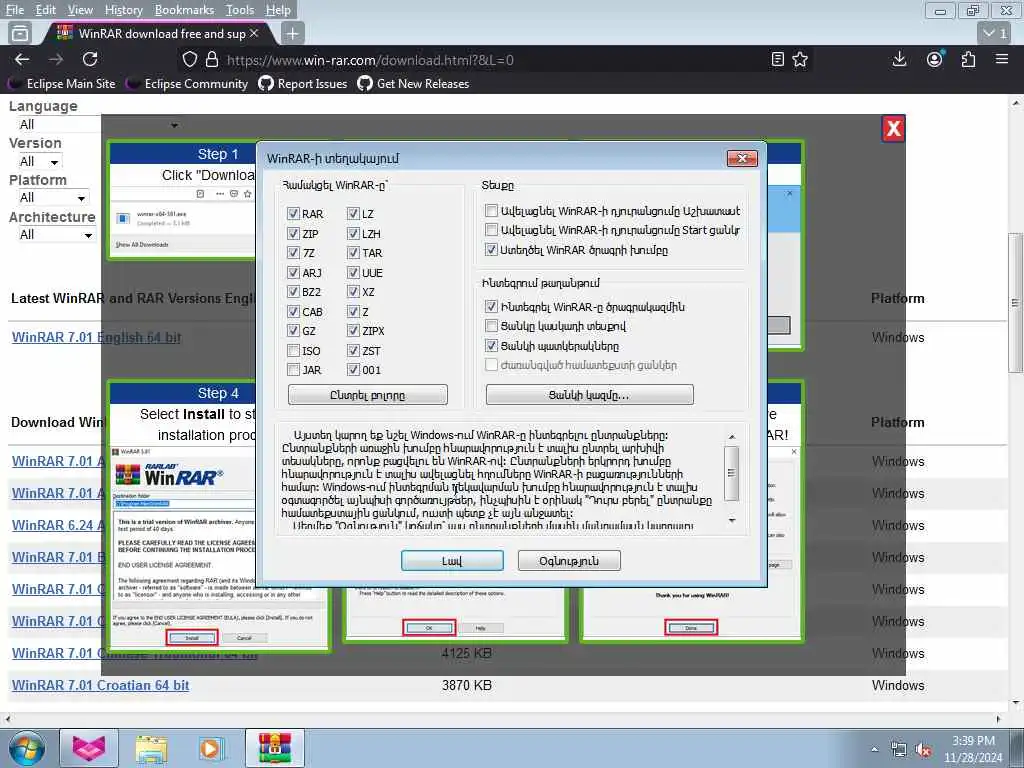
Task: Open the History menu
Action: [x=123, y=10]
